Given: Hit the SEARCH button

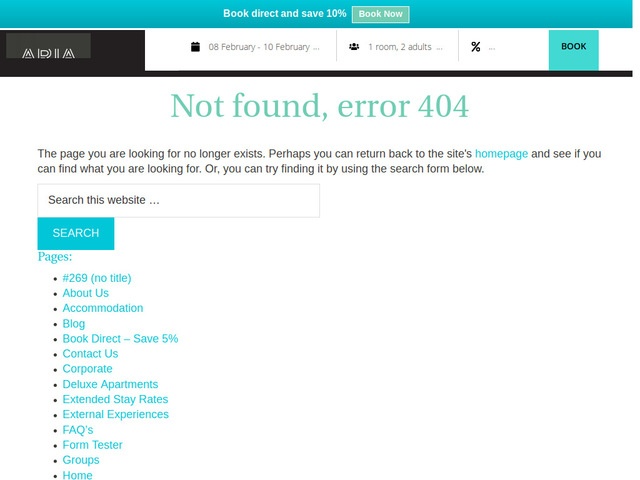Looking at the screenshot, I should click(x=75, y=233).
